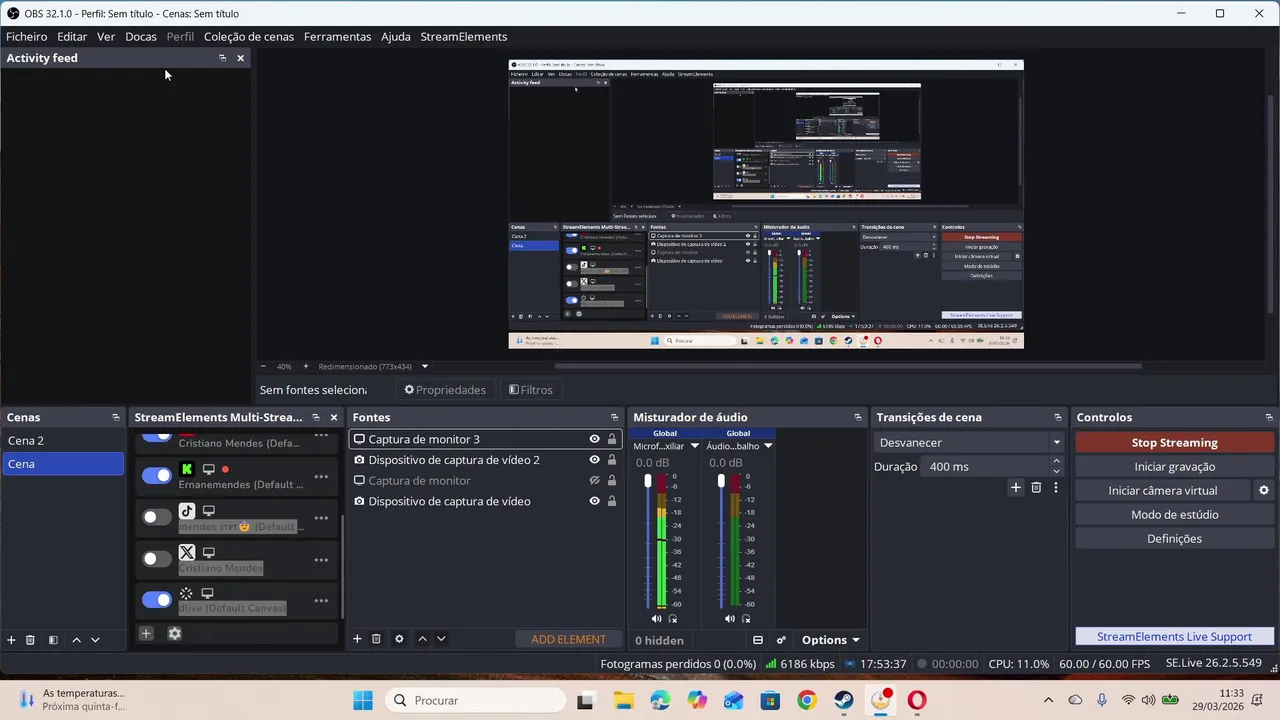Enable Cristiano Mendes X stream output
The width and height of the screenshot is (1280, 720).
click(157, 559)
